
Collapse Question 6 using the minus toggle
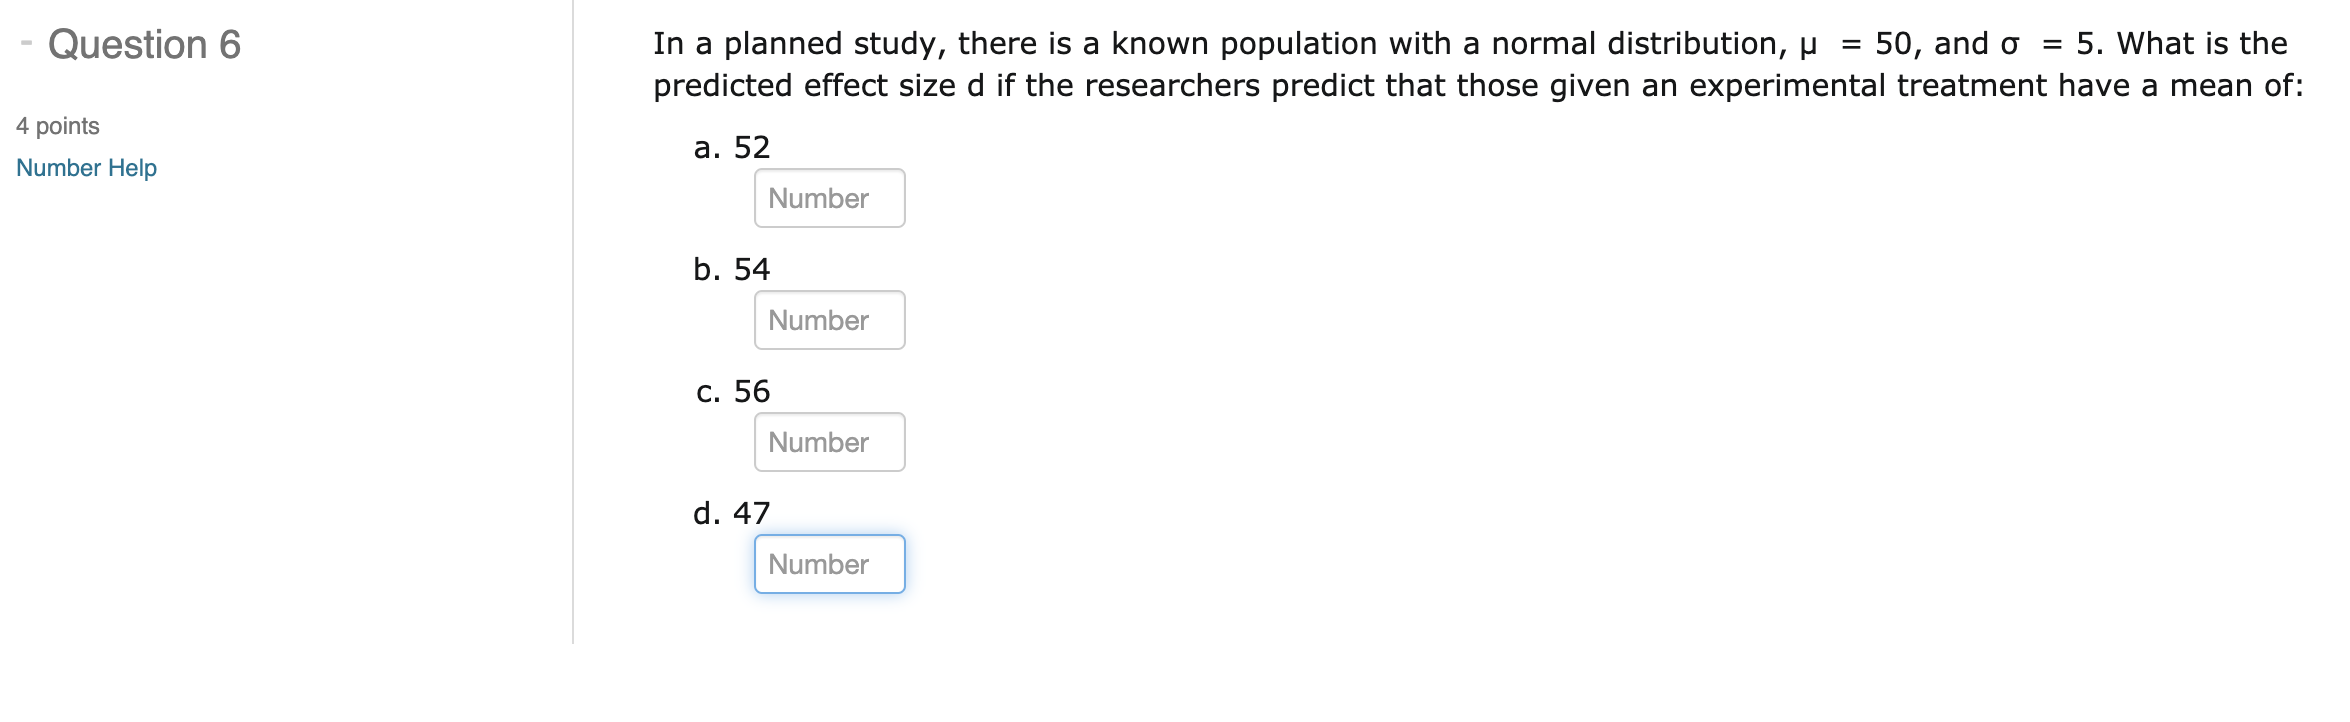coord(28,42)
